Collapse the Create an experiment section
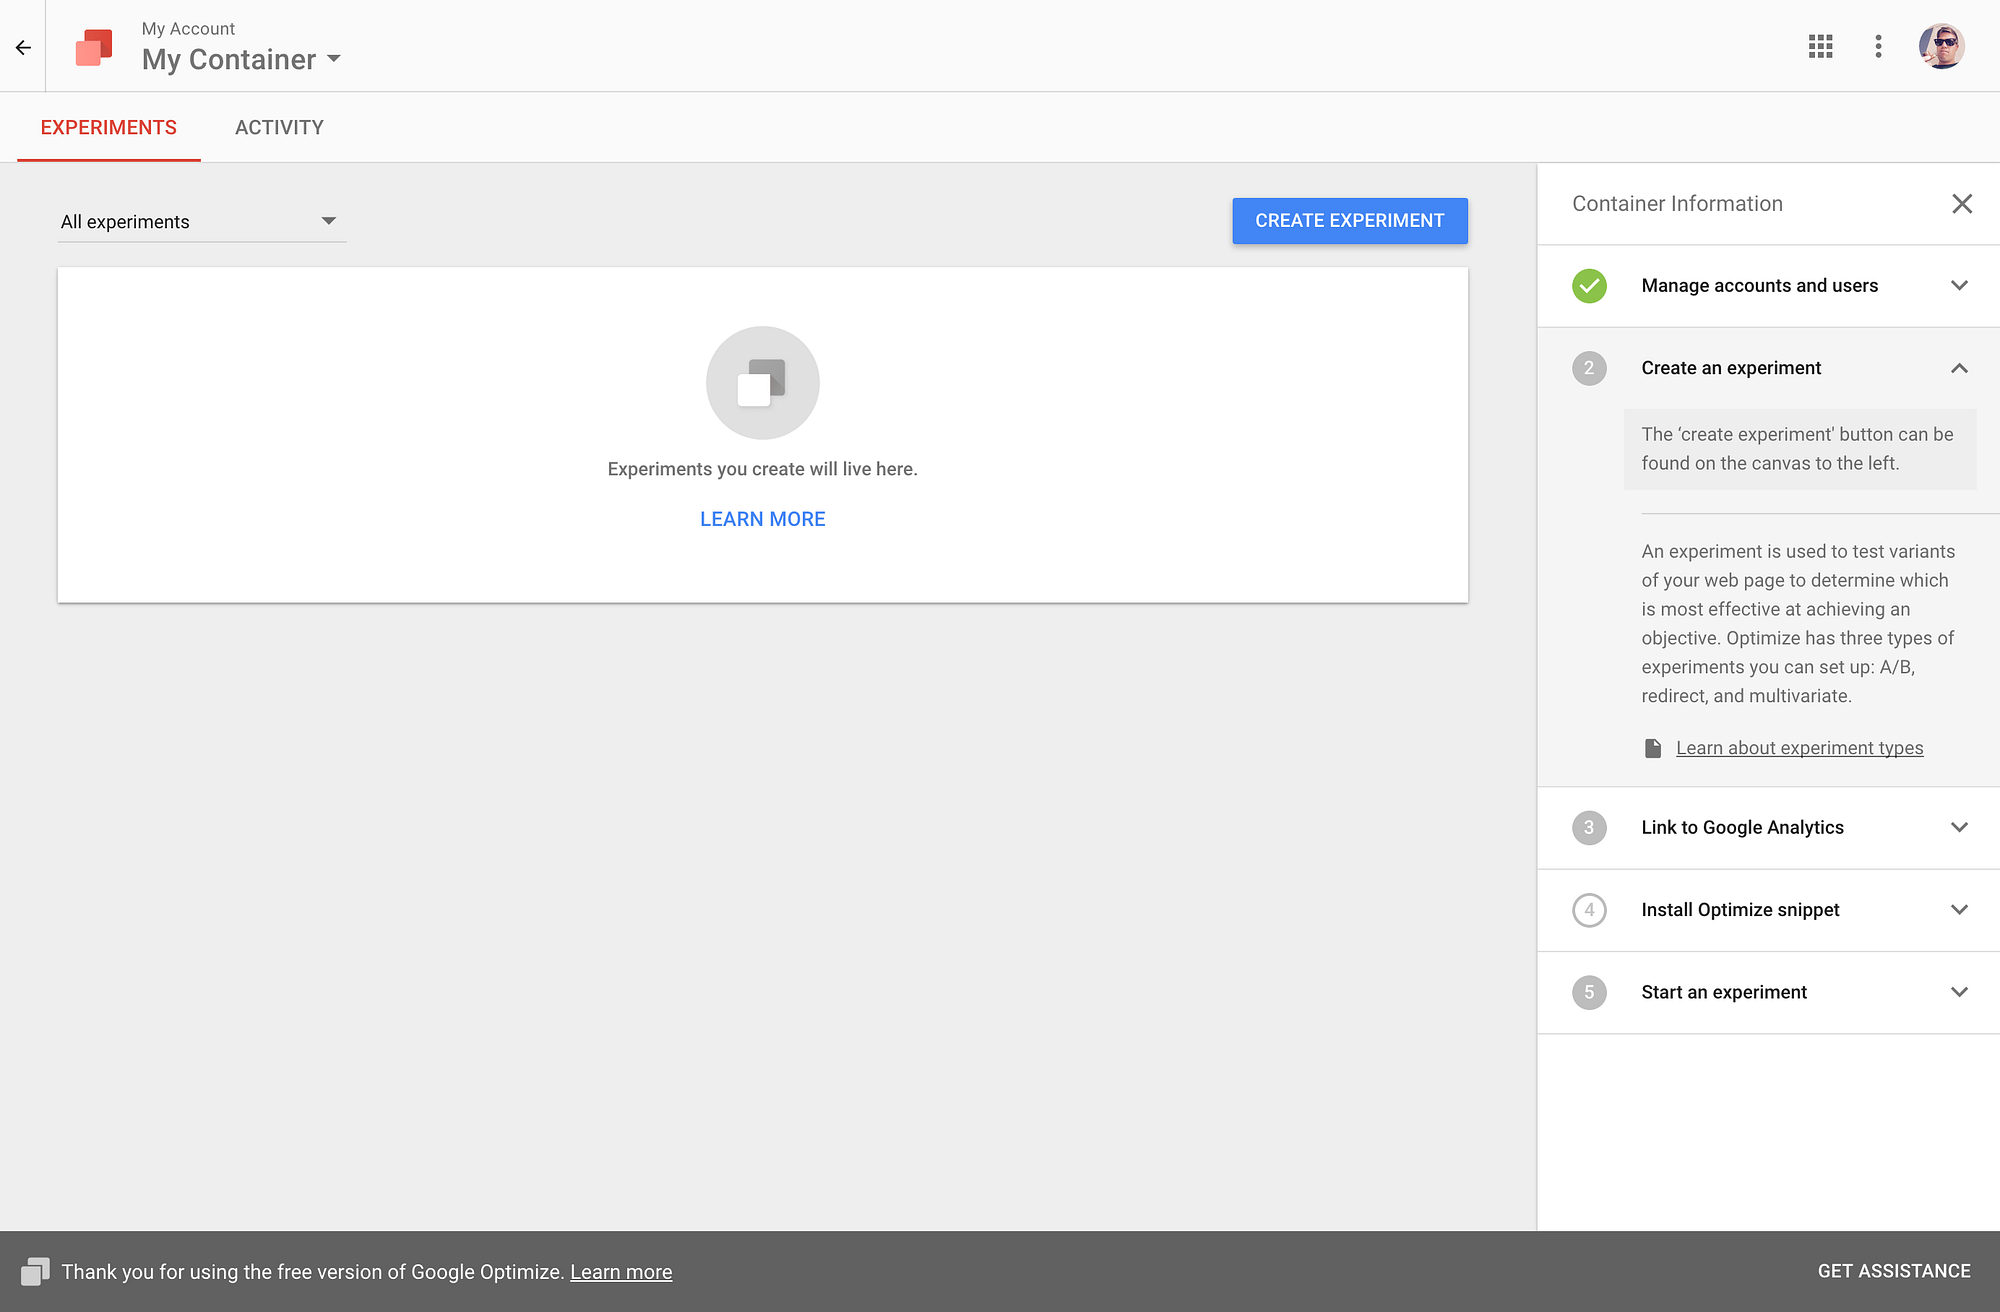 (x=1959, y=368)
